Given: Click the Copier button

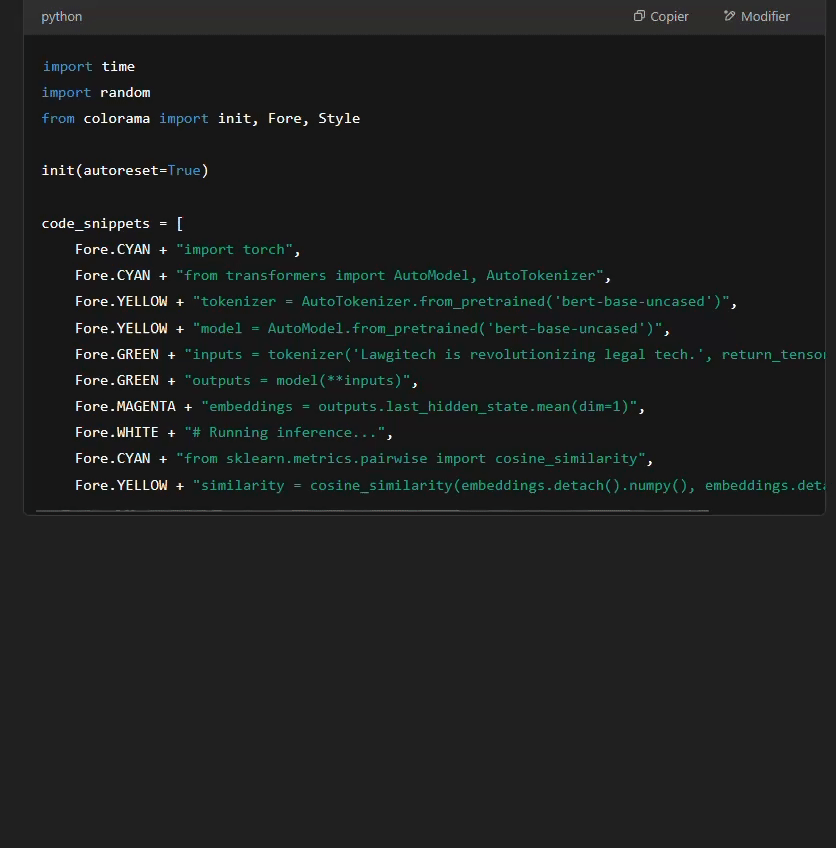Looking at the screenshot, I should coord(661,16).
